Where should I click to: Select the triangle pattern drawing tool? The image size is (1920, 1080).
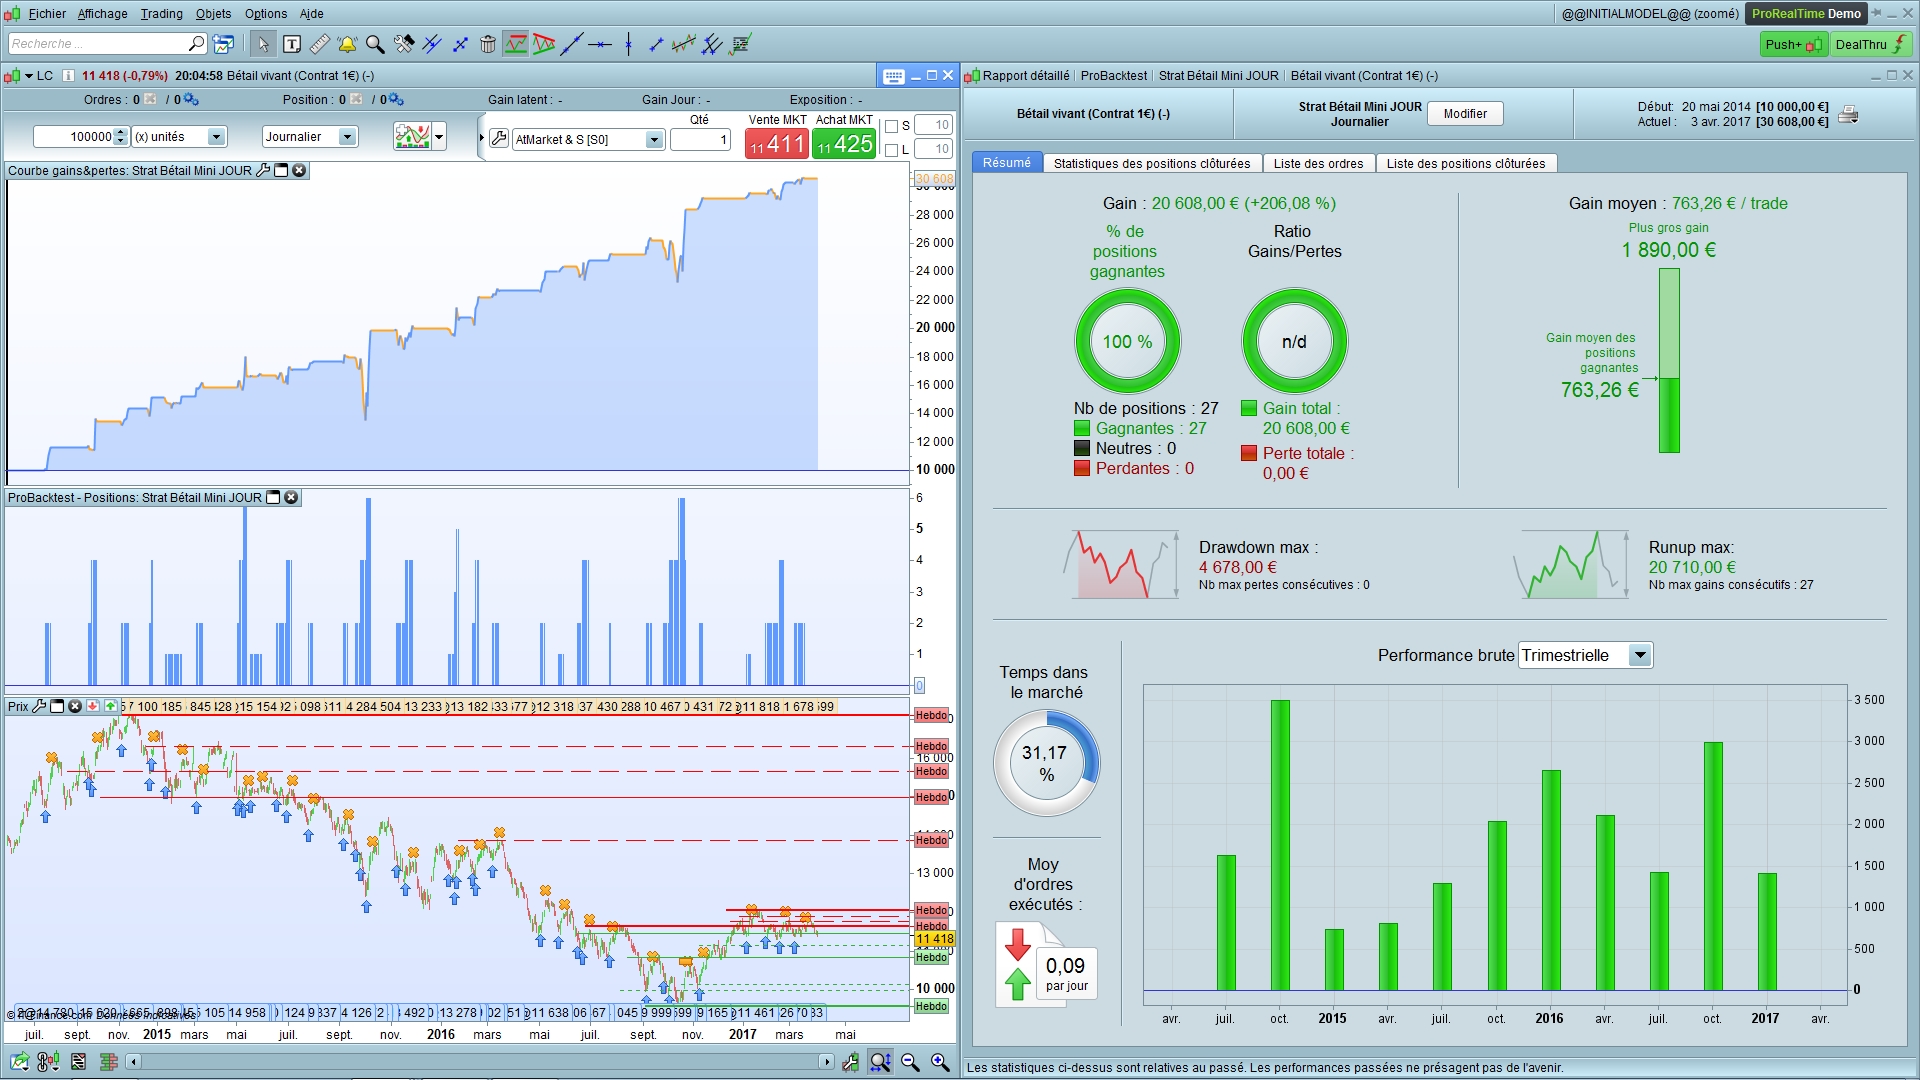pyautogui.click(x=544, y=44)
